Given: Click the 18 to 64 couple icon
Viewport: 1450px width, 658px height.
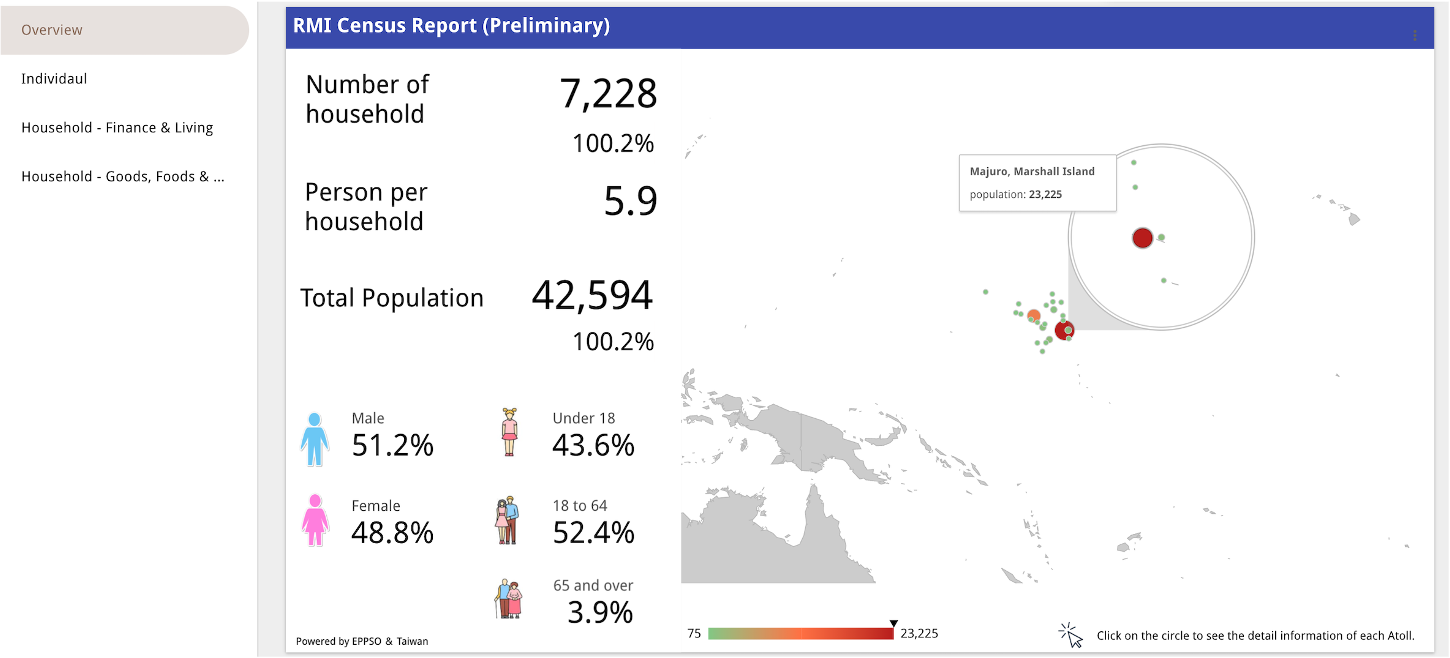Looking at the screenshot, I should coord(507,521).
